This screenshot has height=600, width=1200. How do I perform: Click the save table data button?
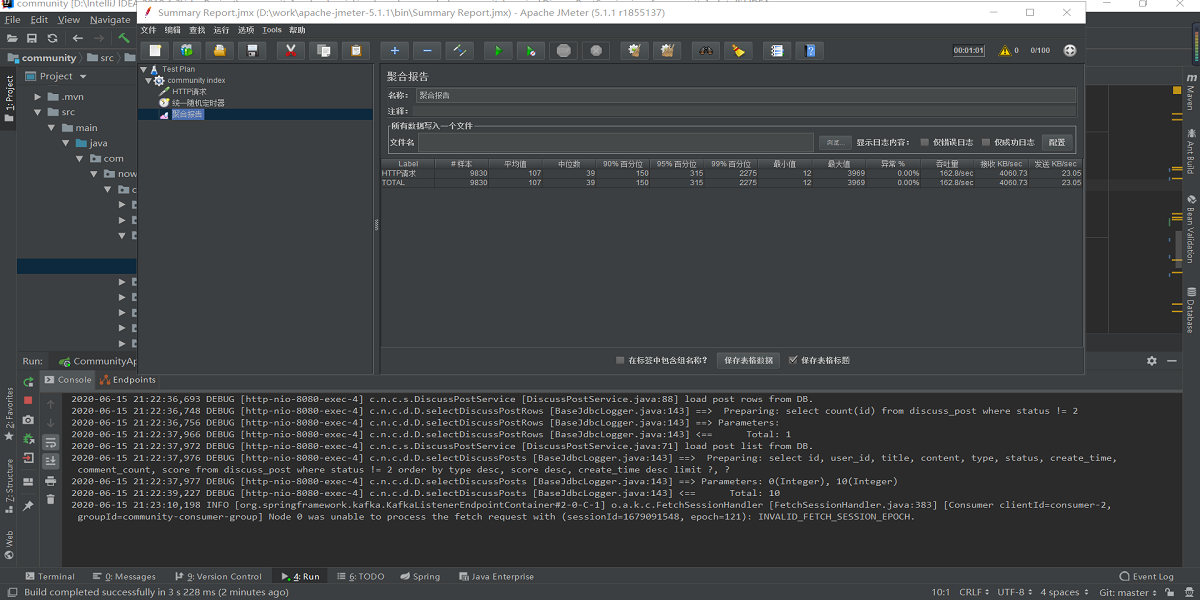(749, 360)
